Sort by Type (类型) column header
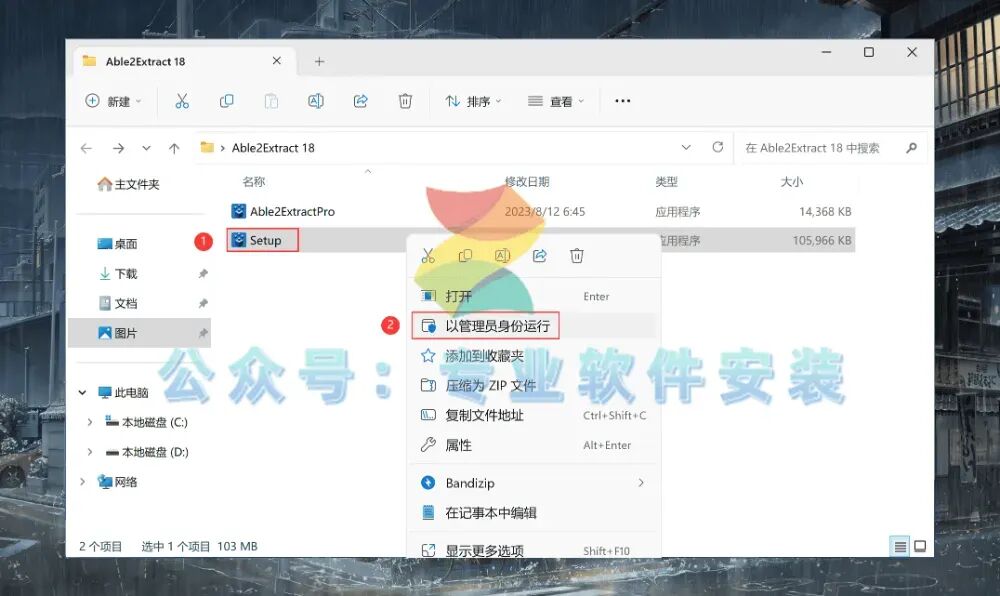This screenshot has width=1000, height=596. click(x=666, y=182)
